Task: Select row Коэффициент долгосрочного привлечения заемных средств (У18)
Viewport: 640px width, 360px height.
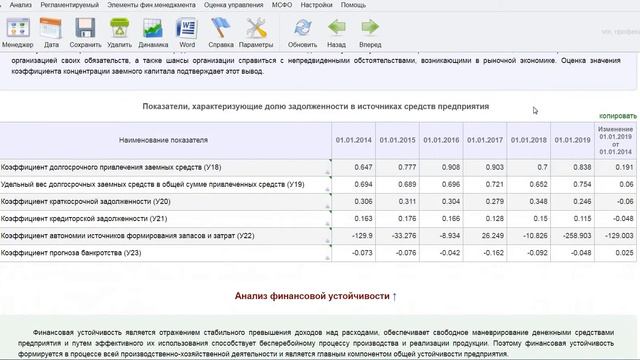Action: (x=318, y=167)
